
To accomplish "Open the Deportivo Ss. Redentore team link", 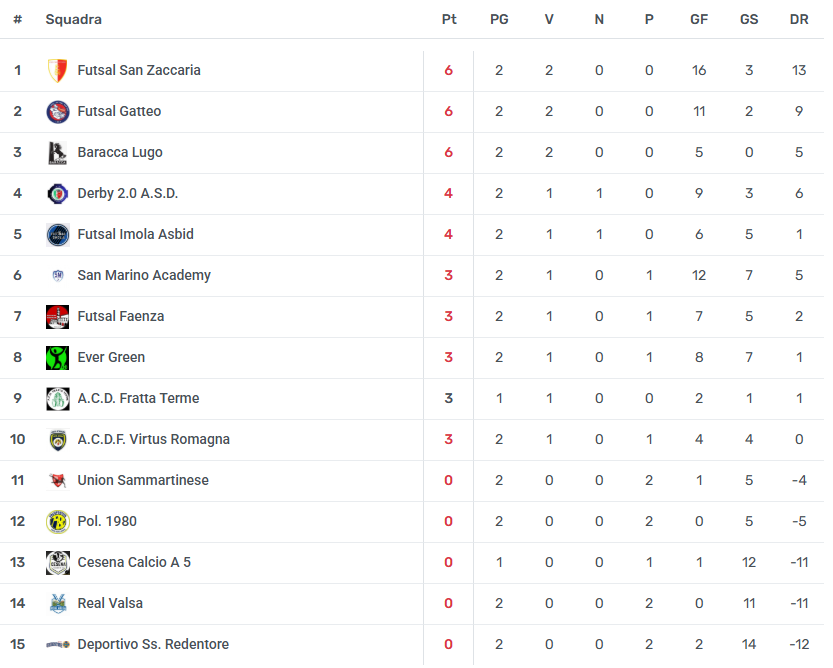I will pyautogui.click(x=153, y=645).
